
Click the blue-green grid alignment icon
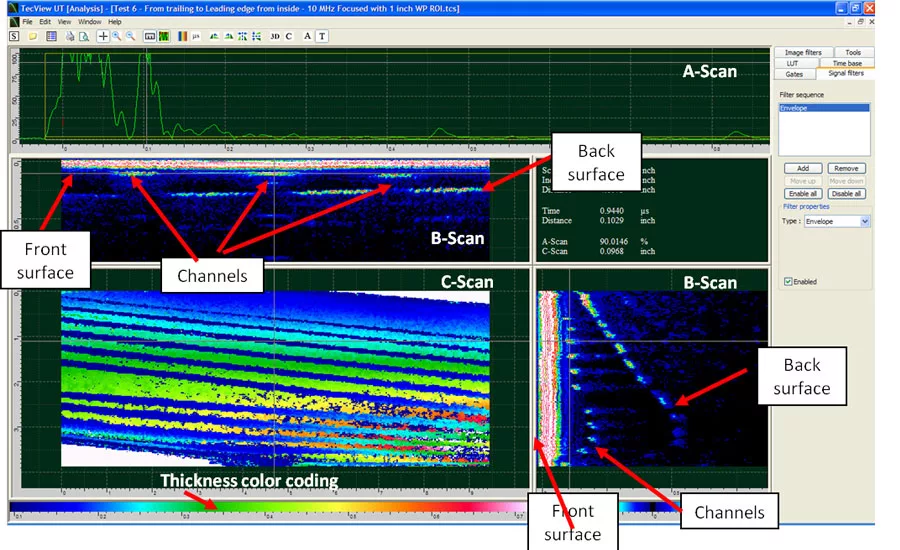pos(242,36)
